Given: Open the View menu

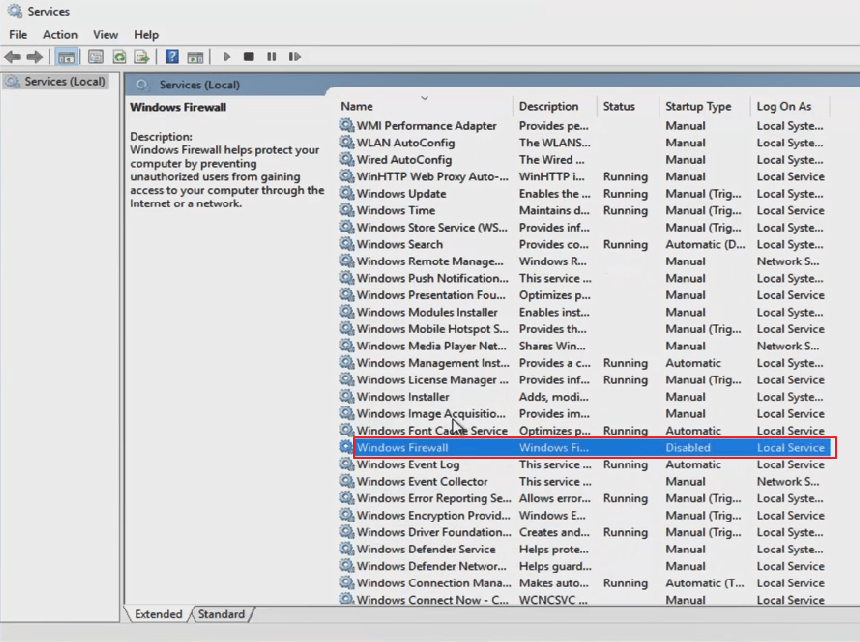Looking at the screenshot, I should tap(105, 35).
